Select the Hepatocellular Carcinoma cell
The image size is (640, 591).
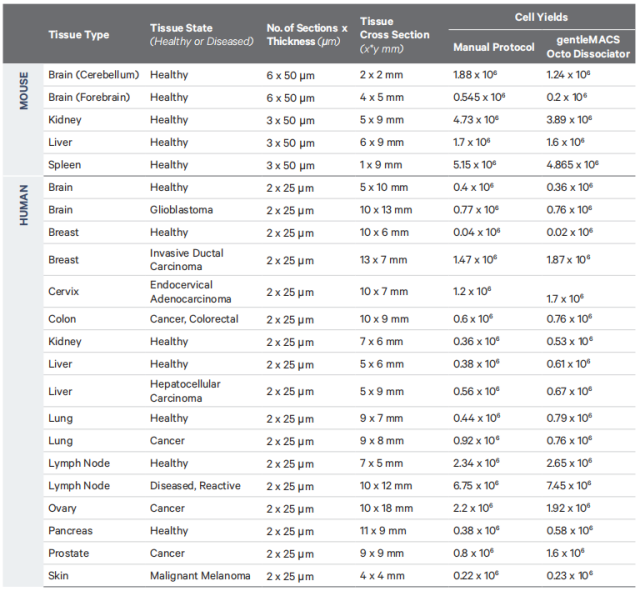pos(185,391)
